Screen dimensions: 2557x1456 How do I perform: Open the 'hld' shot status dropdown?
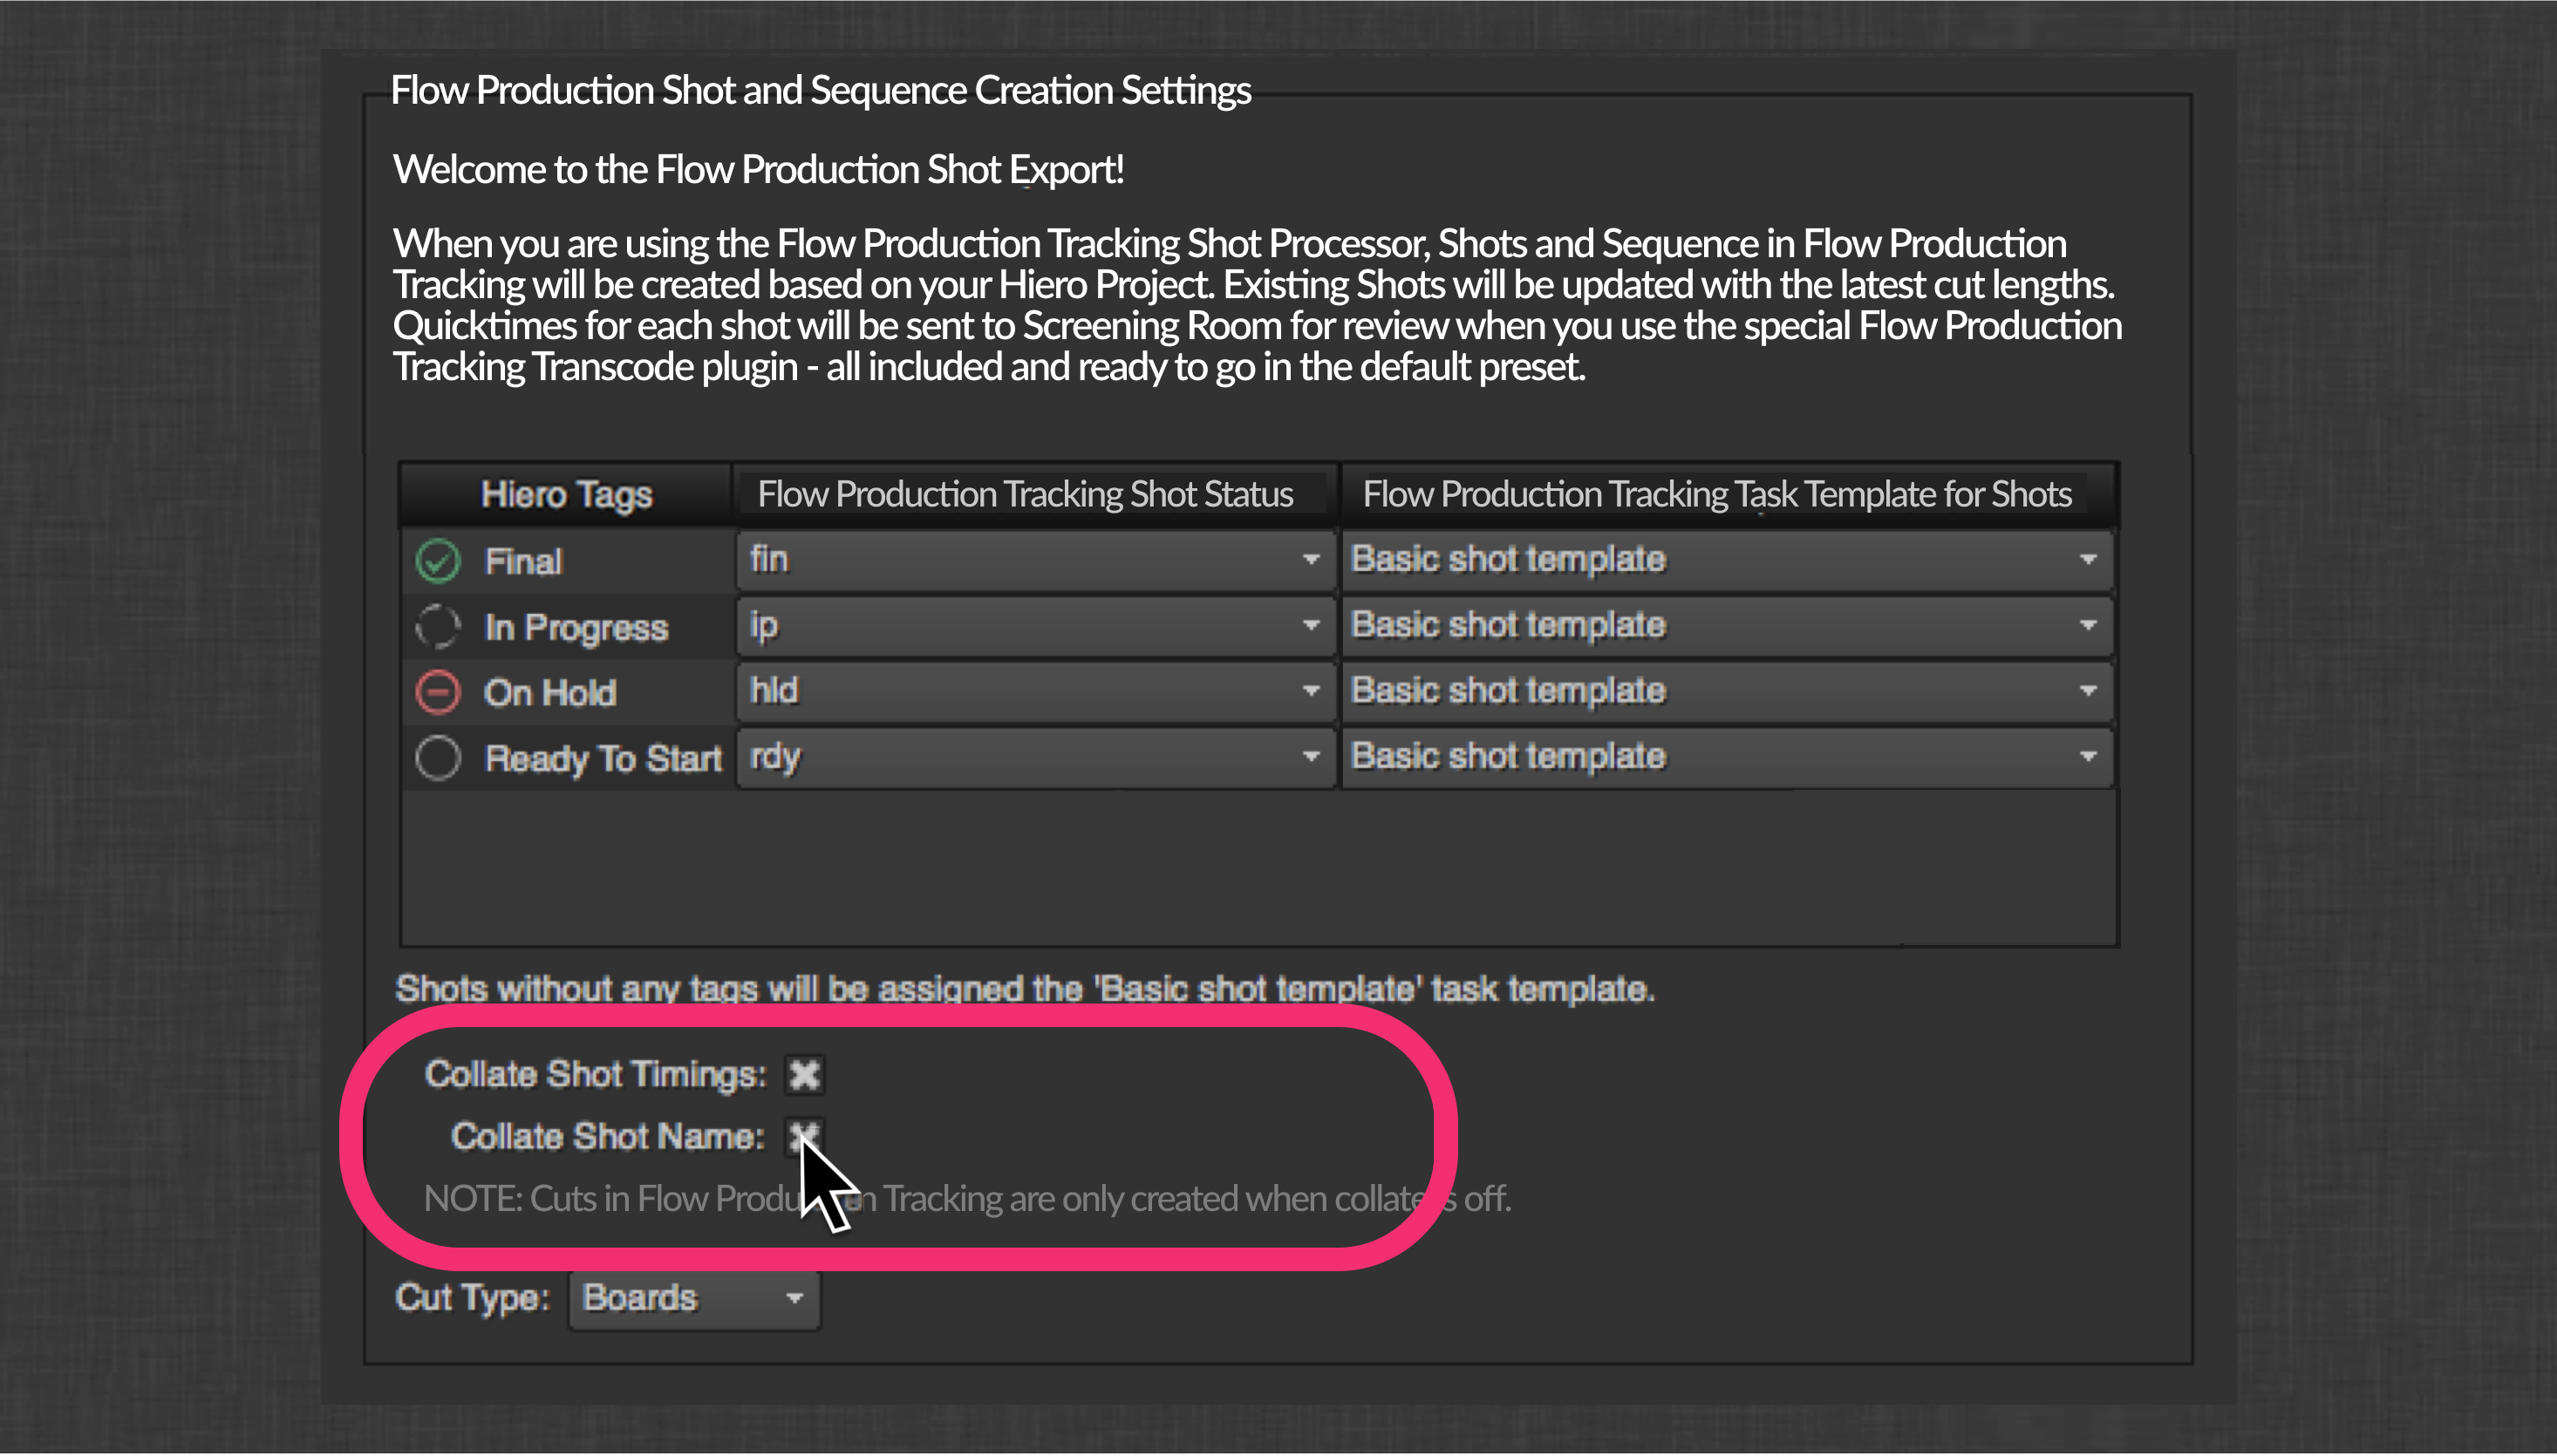click(1035, 691)
